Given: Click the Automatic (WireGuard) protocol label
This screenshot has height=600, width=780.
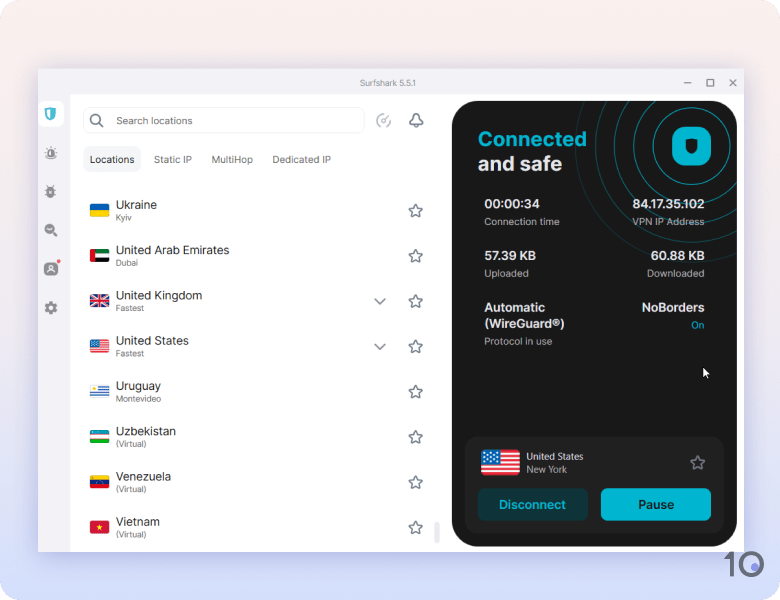Looking at the screenshot, I should (524, 315).
